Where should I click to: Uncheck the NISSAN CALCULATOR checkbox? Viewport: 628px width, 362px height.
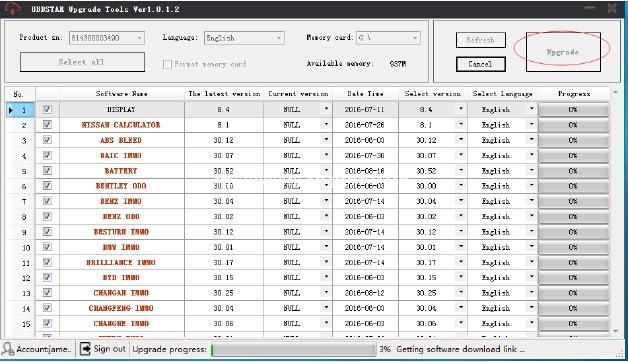tap(47, 125)
